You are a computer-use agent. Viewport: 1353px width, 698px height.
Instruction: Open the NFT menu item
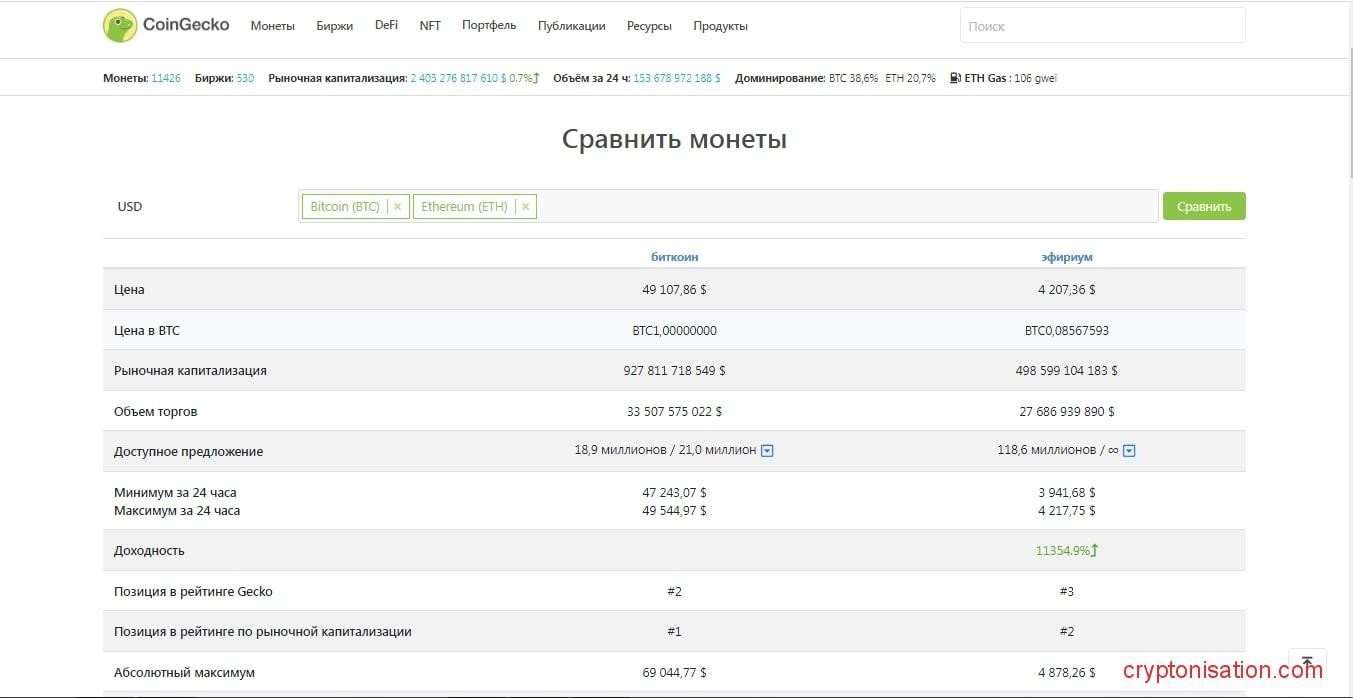(430, 25)
